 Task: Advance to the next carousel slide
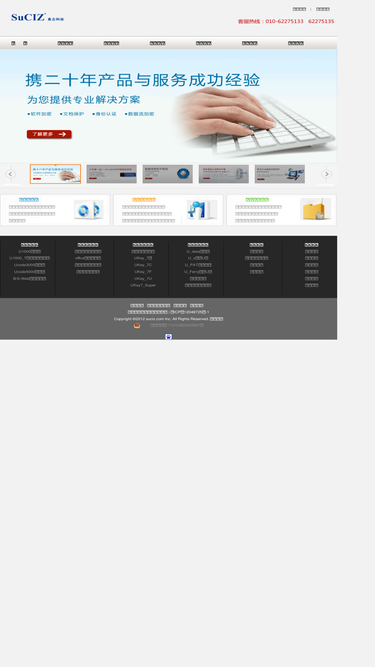326,174
